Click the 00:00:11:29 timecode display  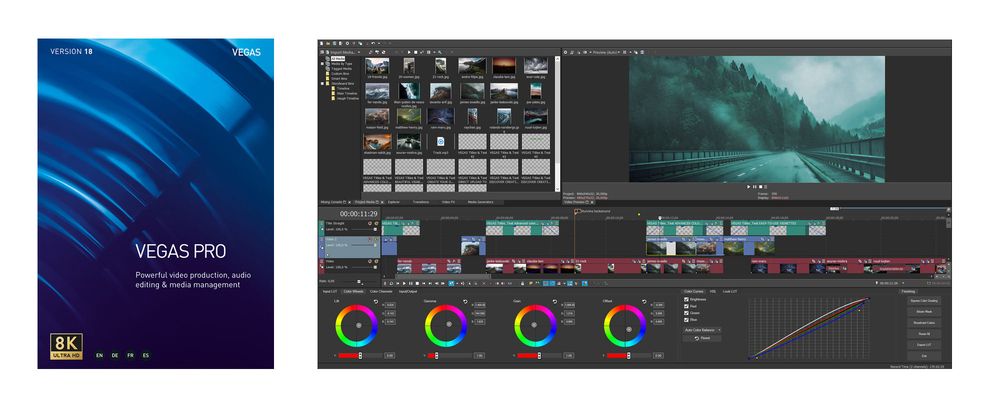358,214
